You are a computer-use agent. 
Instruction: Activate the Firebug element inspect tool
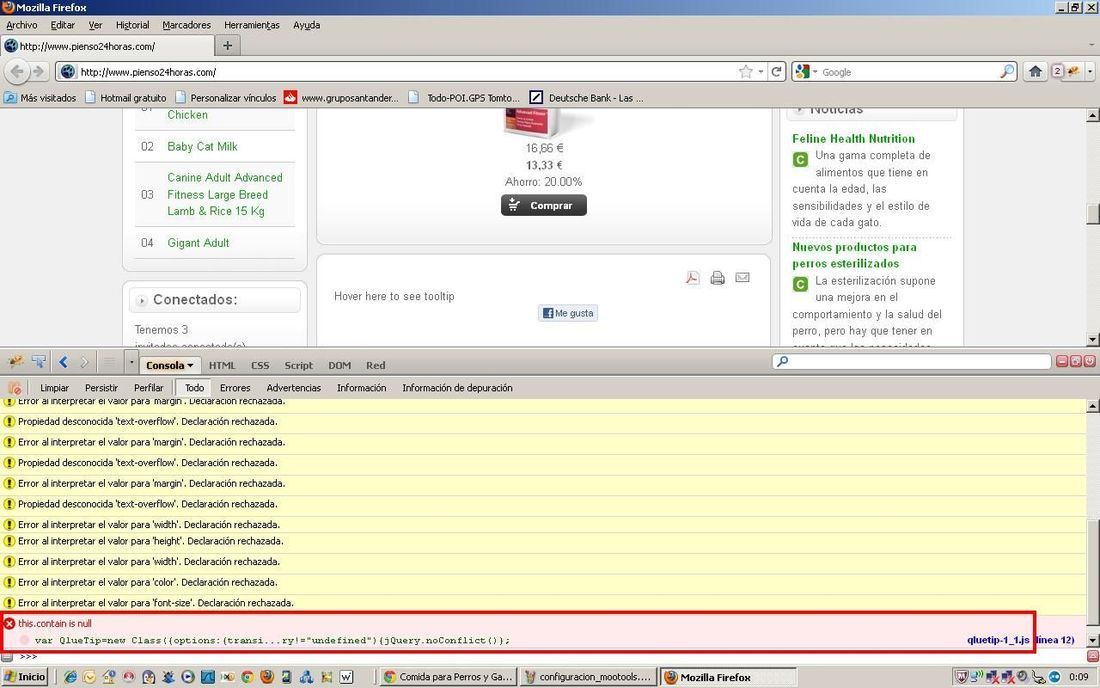pos(39,362)
